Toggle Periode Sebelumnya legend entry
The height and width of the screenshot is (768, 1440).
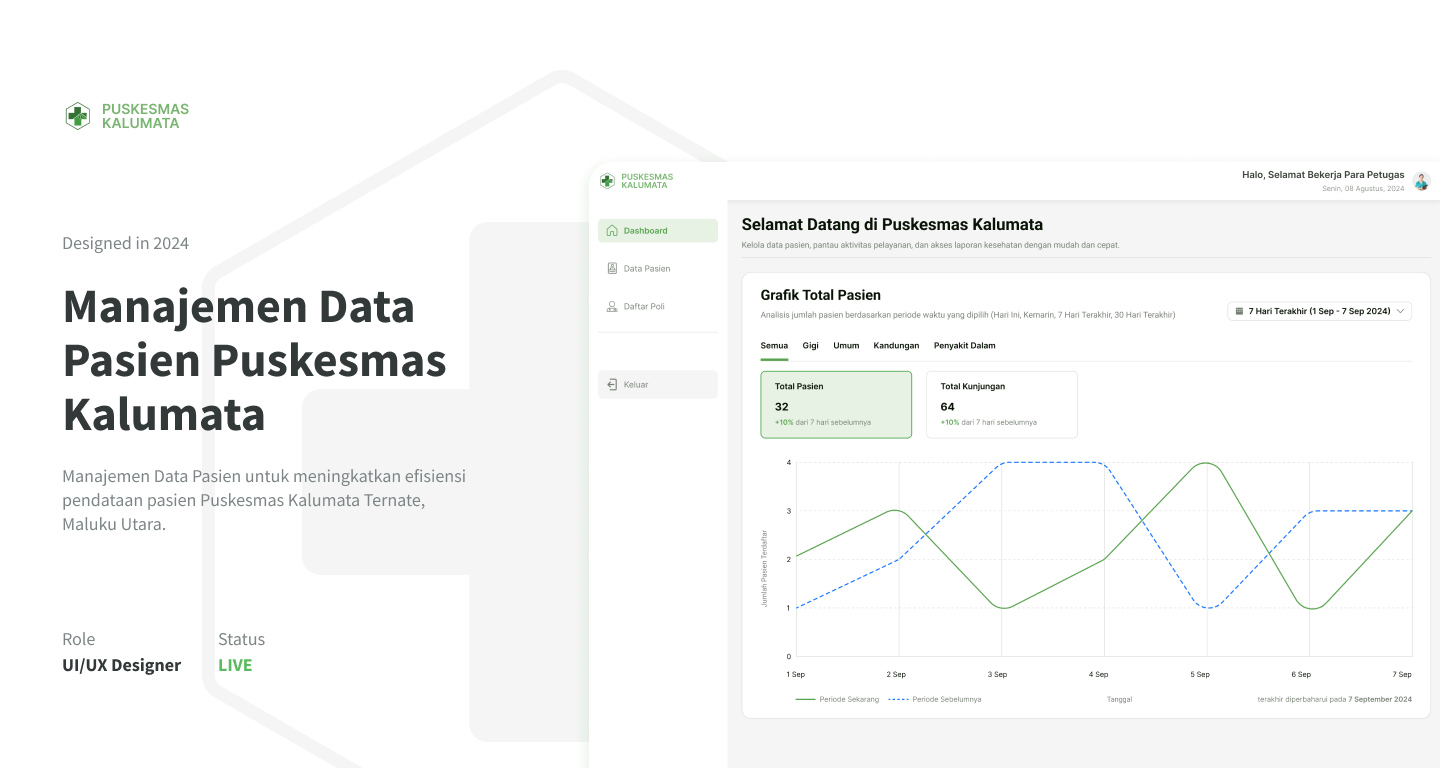(x=934, y=700)
